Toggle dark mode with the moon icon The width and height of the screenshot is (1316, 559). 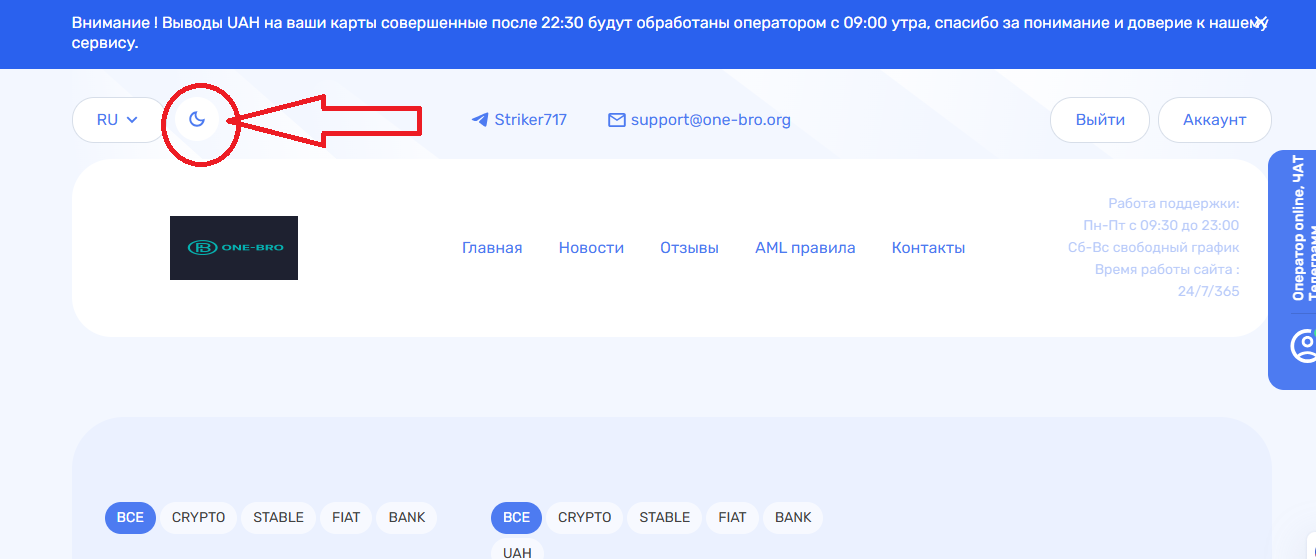pos(197,120)
